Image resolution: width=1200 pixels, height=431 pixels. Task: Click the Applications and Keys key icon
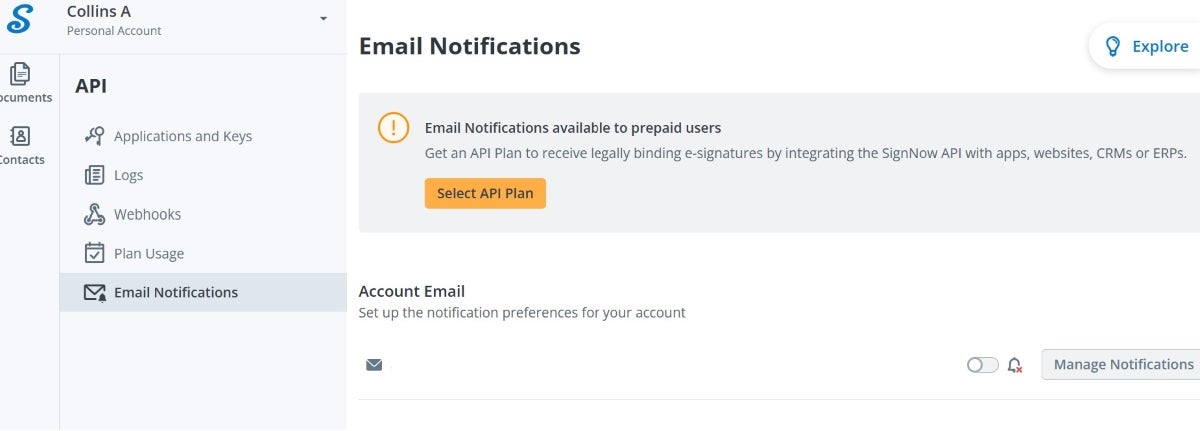tap(95, 136)
